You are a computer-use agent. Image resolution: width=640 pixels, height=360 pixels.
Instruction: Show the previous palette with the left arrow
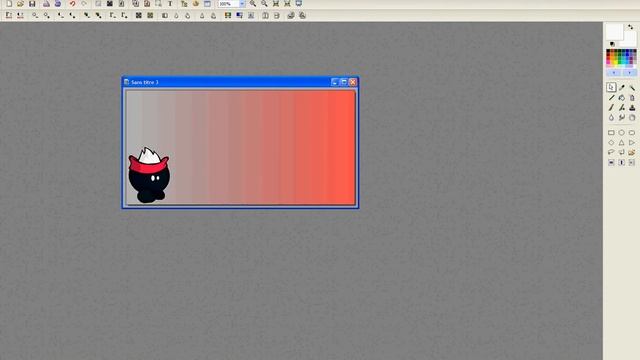tap(613, 73)
